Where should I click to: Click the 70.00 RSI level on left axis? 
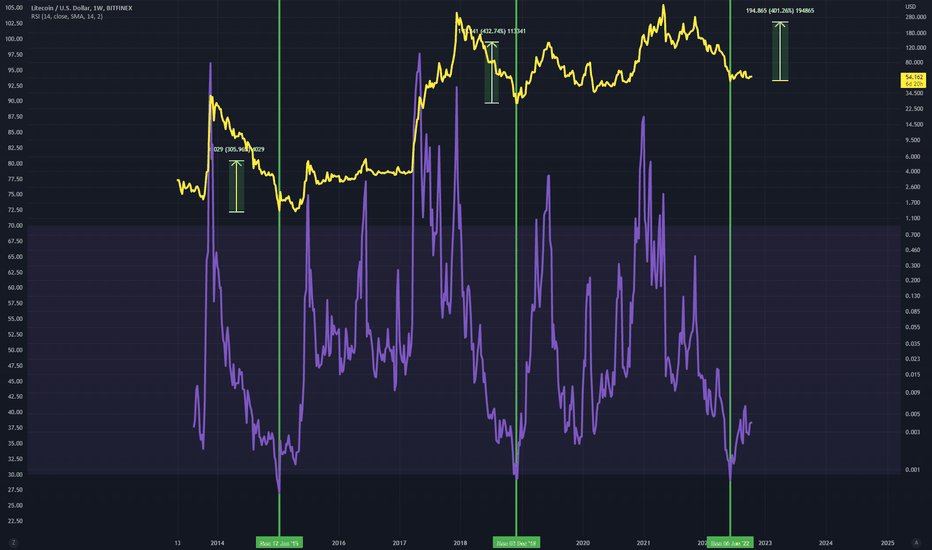(15, 225)
